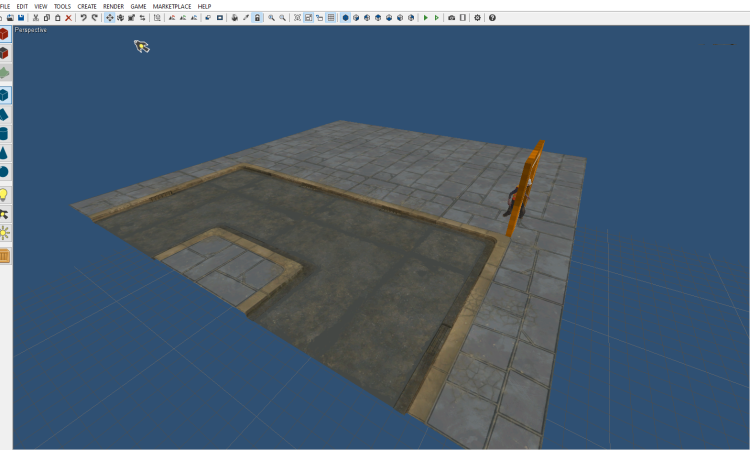Toggle the lock icon in toolbar
The image size is (750, 450).
click(x=257, y=18)
